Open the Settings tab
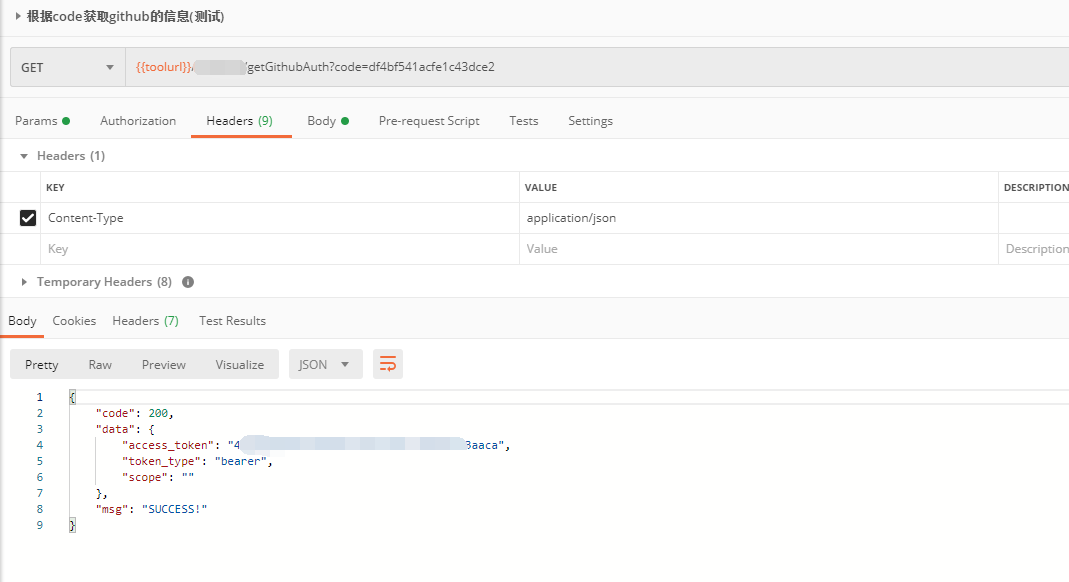This screenshot has width=1069, height=582. (x=590, y=121)
